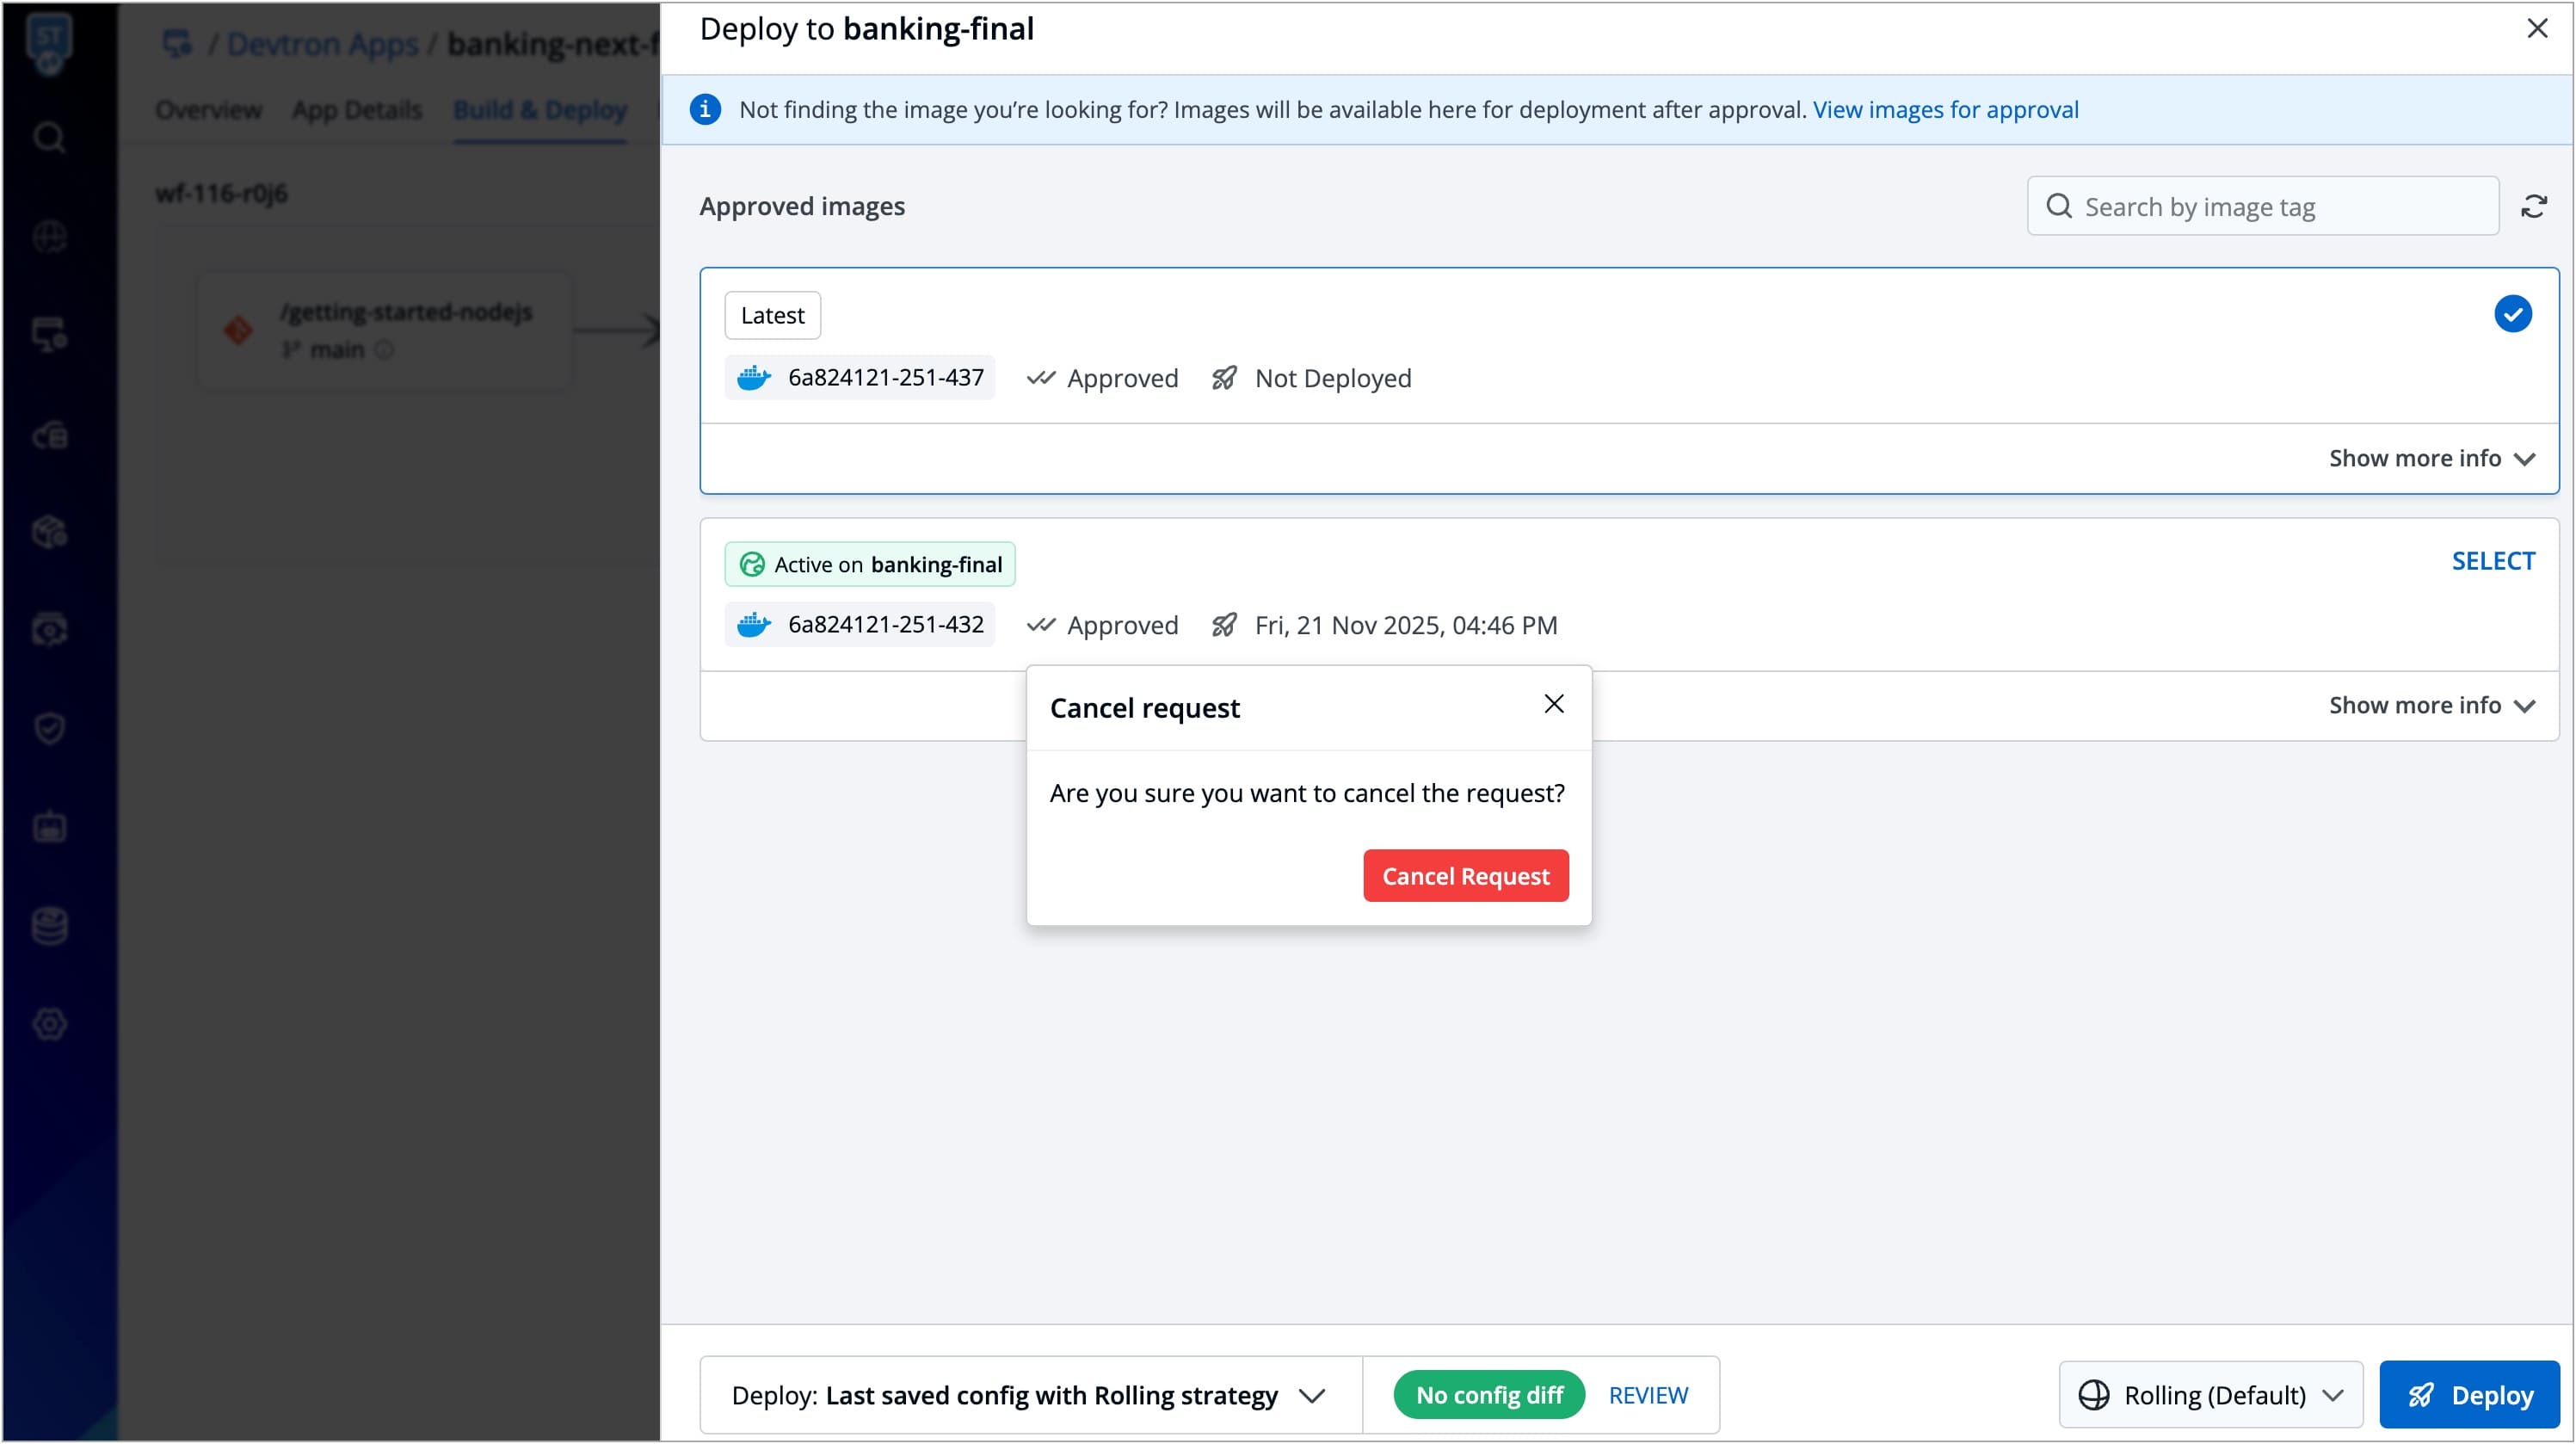Switch to the App Details tab
The width and height of the screenshot is (2576, 1444).
coord(357,110)
